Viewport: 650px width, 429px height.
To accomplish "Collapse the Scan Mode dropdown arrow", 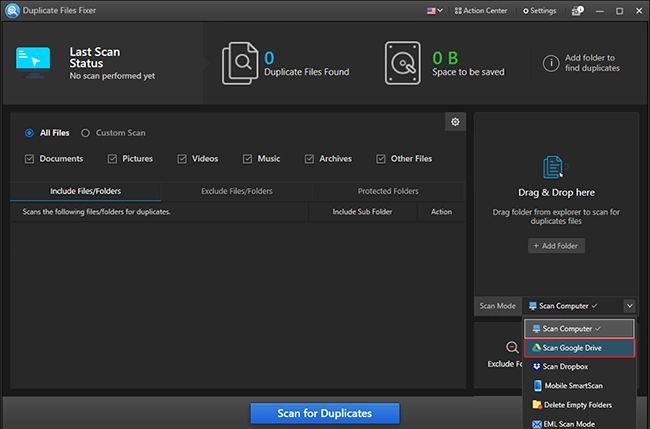I will [630, 306].
